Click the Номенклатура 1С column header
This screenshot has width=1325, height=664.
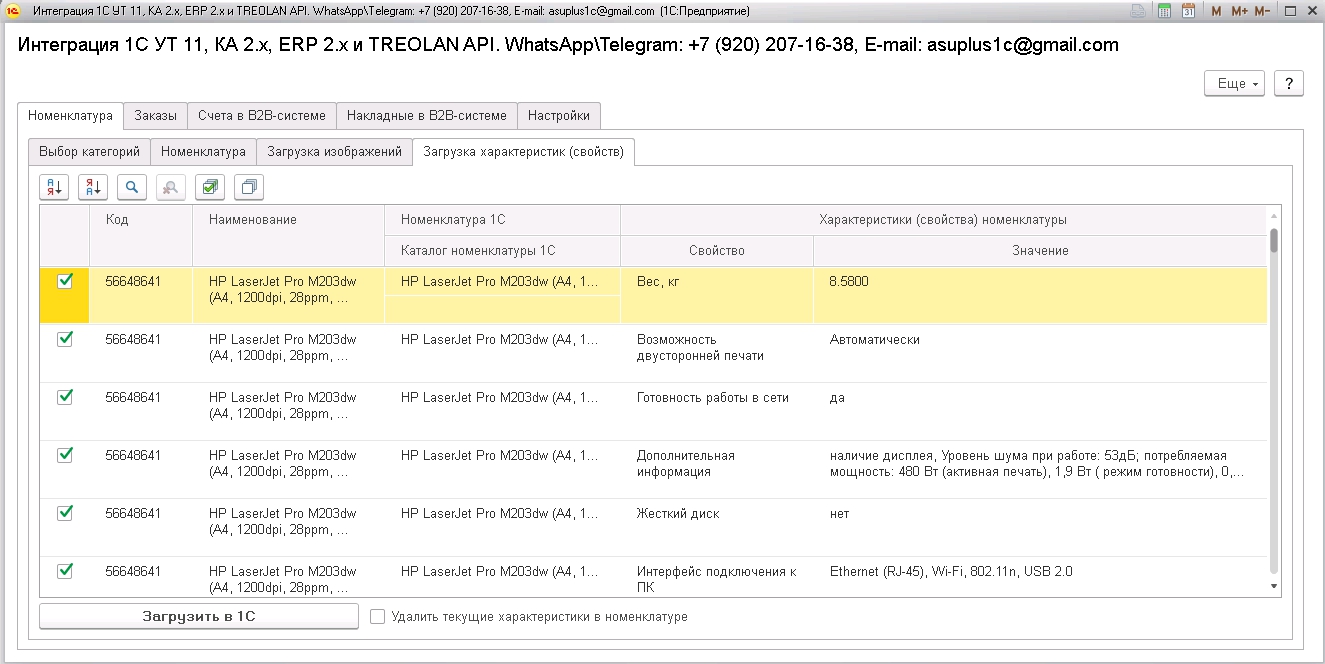coord(502,221)
